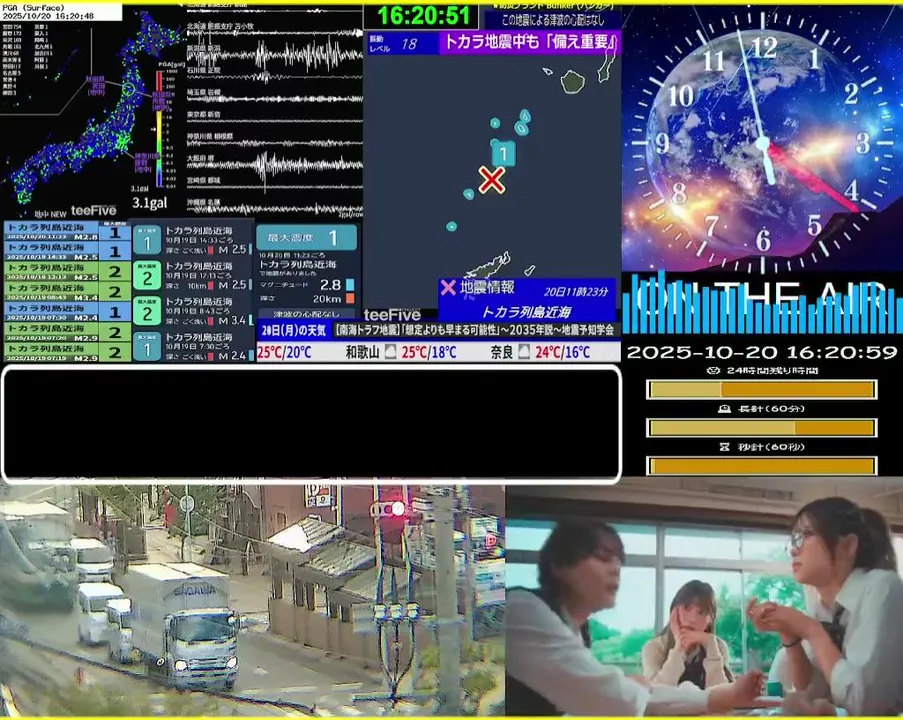This screenshot has height=720, width=903.
Task: Click the 20日(月)の天気 weather label
Action: (294, 330)
